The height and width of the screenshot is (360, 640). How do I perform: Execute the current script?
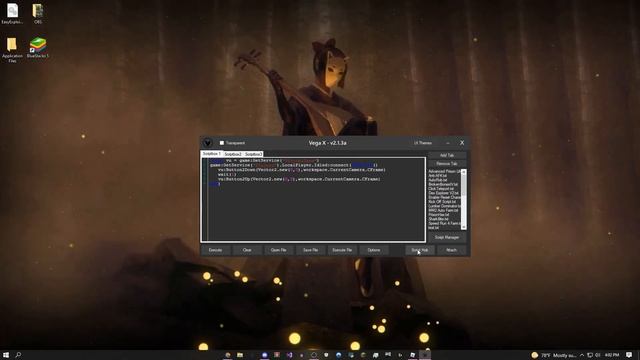(216, 250)
